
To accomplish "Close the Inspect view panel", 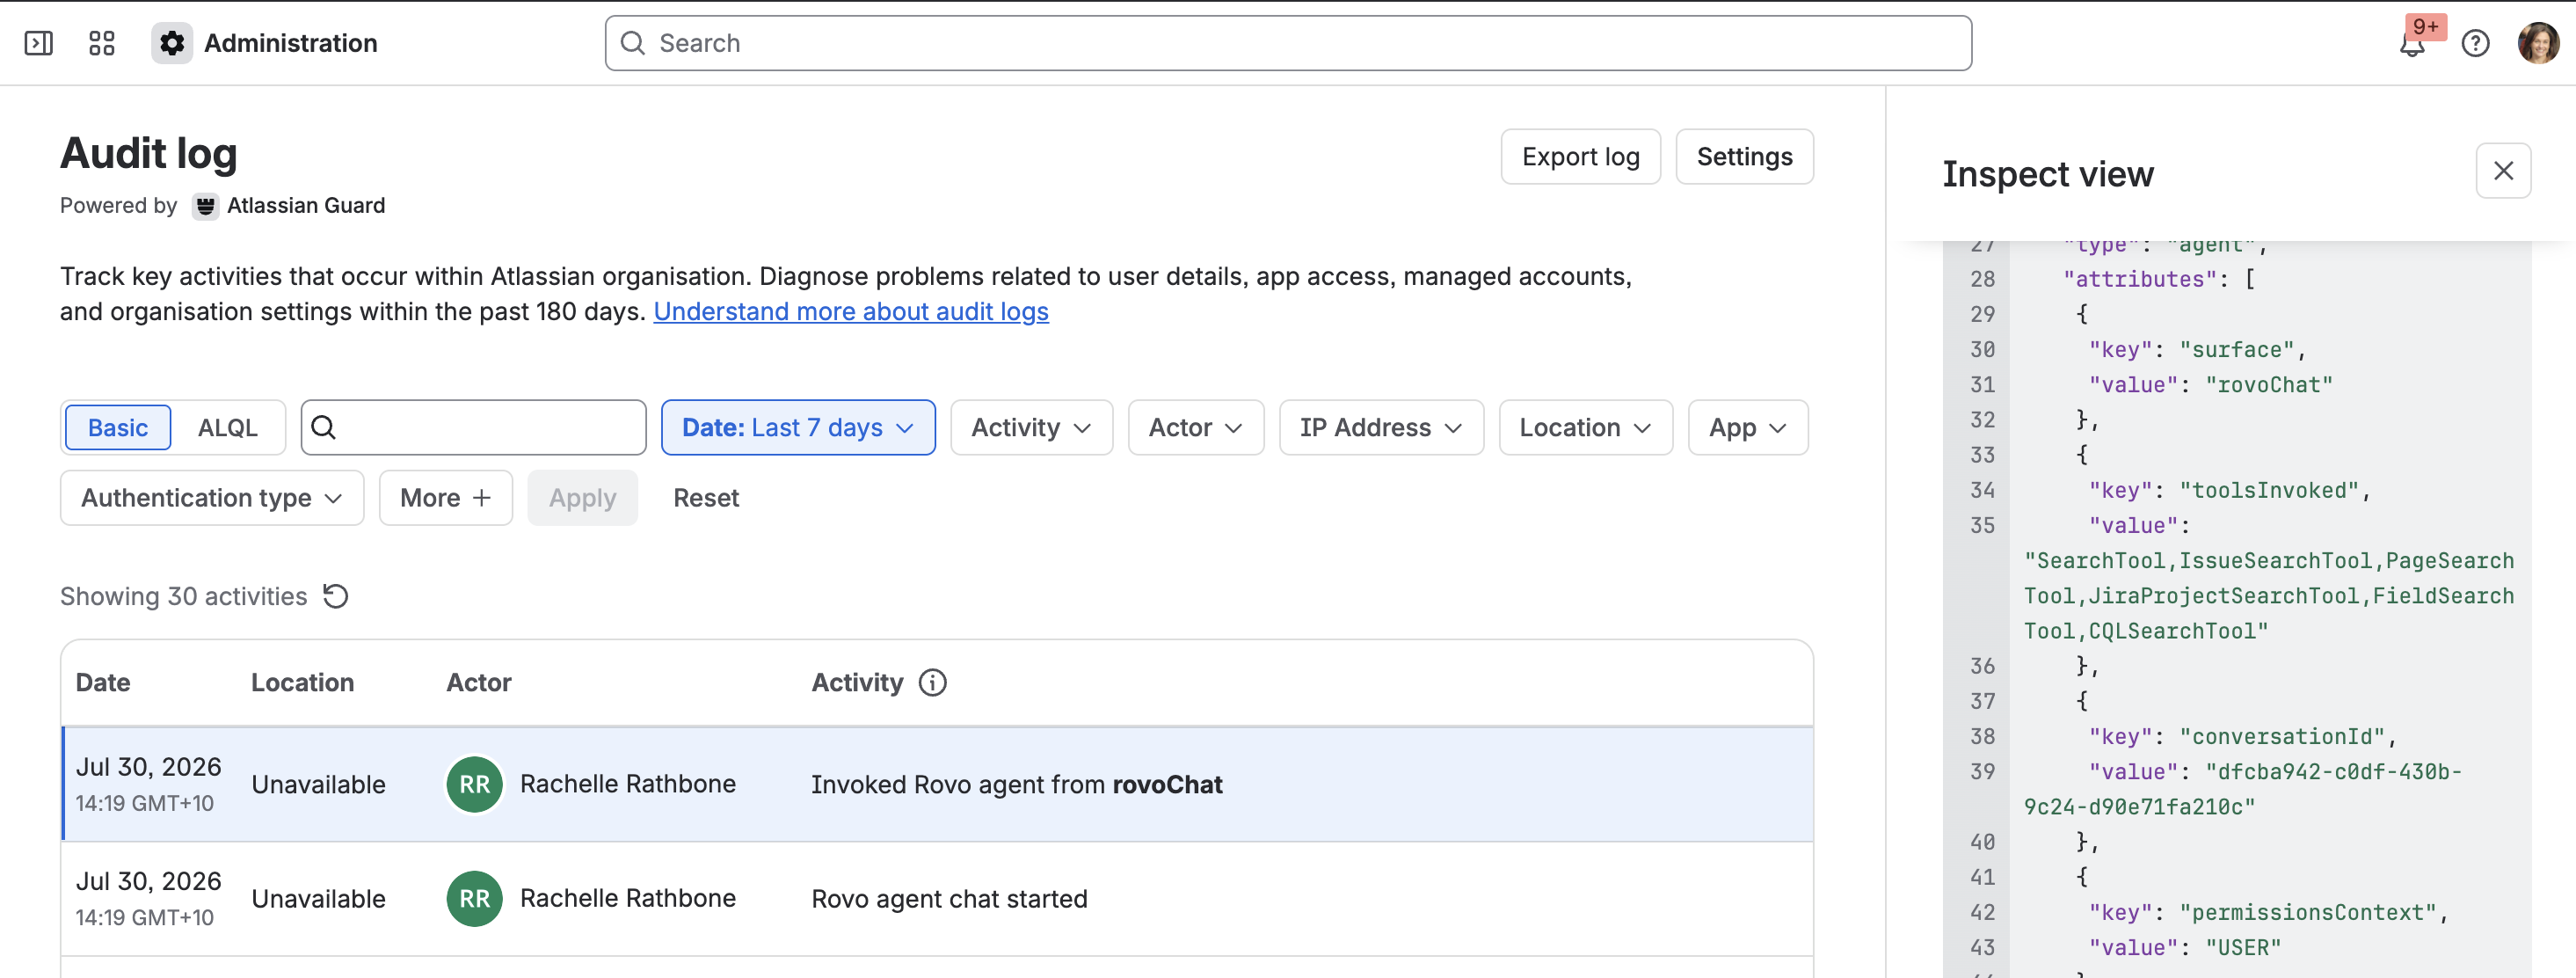I will [x=2503, y=171].
